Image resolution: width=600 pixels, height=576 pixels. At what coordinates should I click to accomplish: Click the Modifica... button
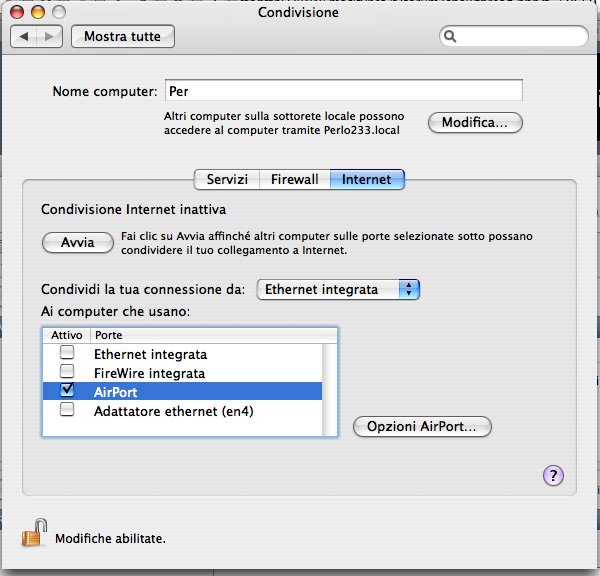[475, 122]
